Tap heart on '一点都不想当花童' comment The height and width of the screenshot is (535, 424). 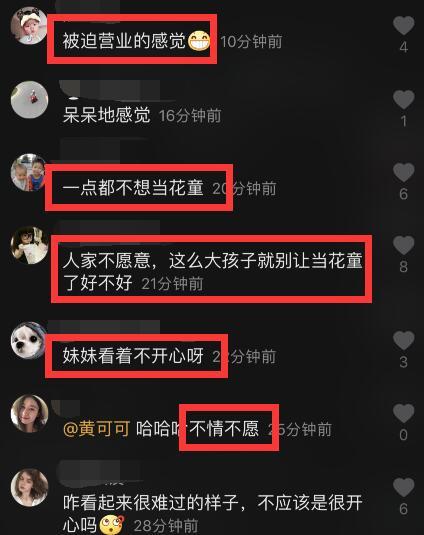[404, 172]
